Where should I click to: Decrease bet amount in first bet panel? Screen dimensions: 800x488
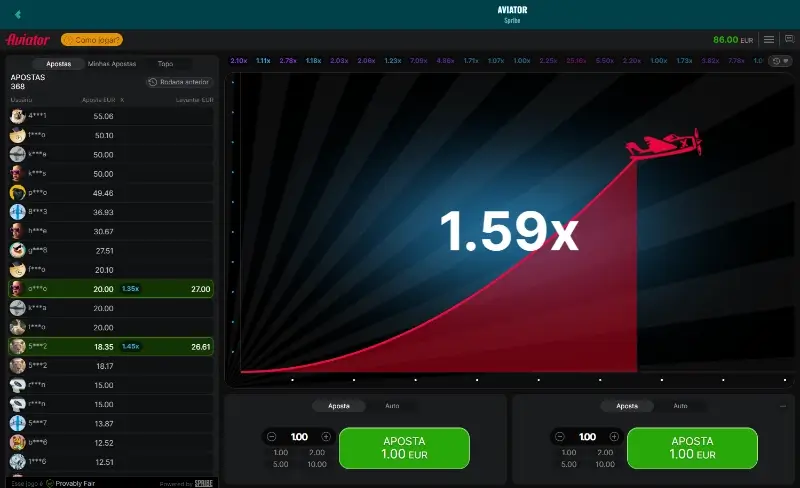coord(271,437)
